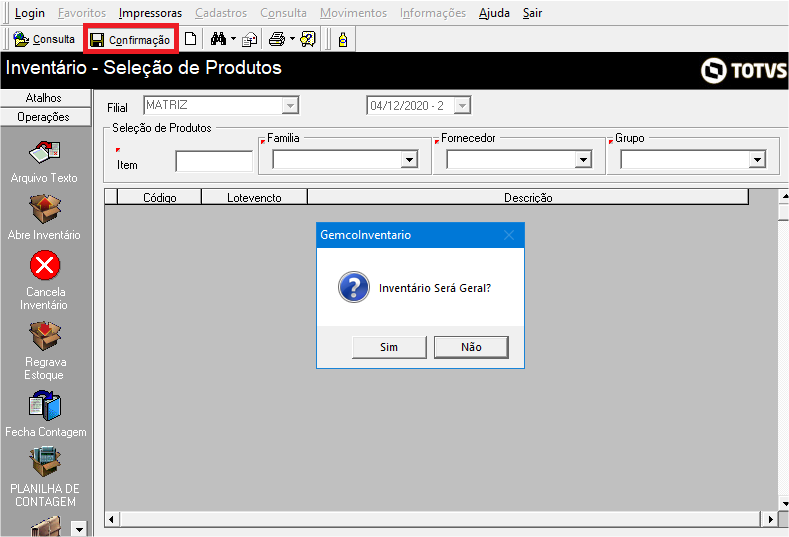The width and height of the screenshot is (789, 537).
Task: Open the Grupo dropdown
Action: click(757, 160)
